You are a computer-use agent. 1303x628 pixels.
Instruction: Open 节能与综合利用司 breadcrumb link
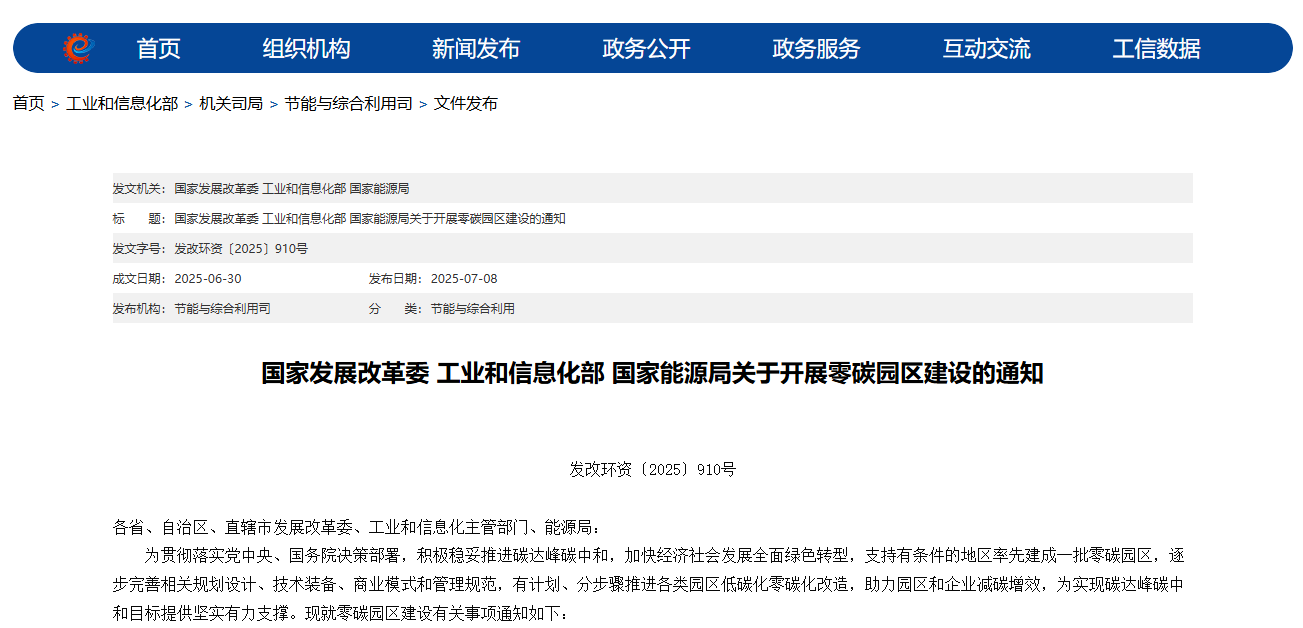(348, 104)
